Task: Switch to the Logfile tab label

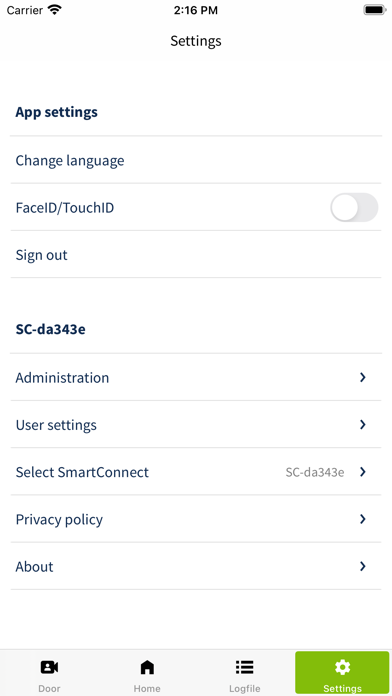Action: click(x=245, y=689)
